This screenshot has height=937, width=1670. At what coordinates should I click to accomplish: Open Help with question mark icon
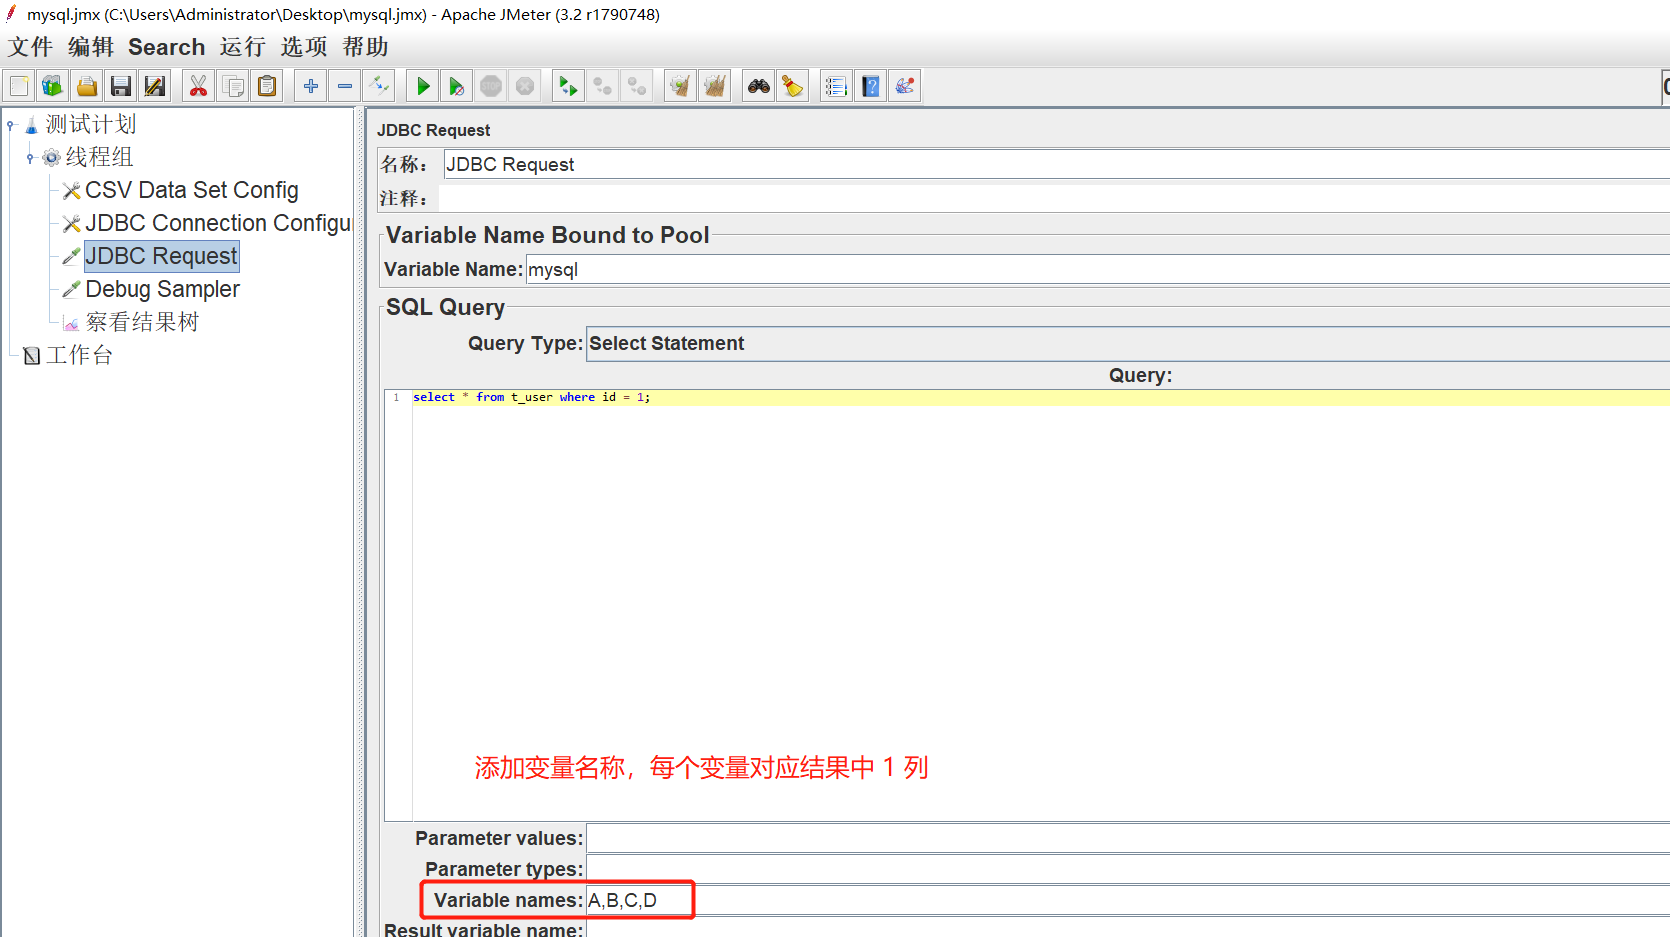pyautogui.click(x=871, y=87)
